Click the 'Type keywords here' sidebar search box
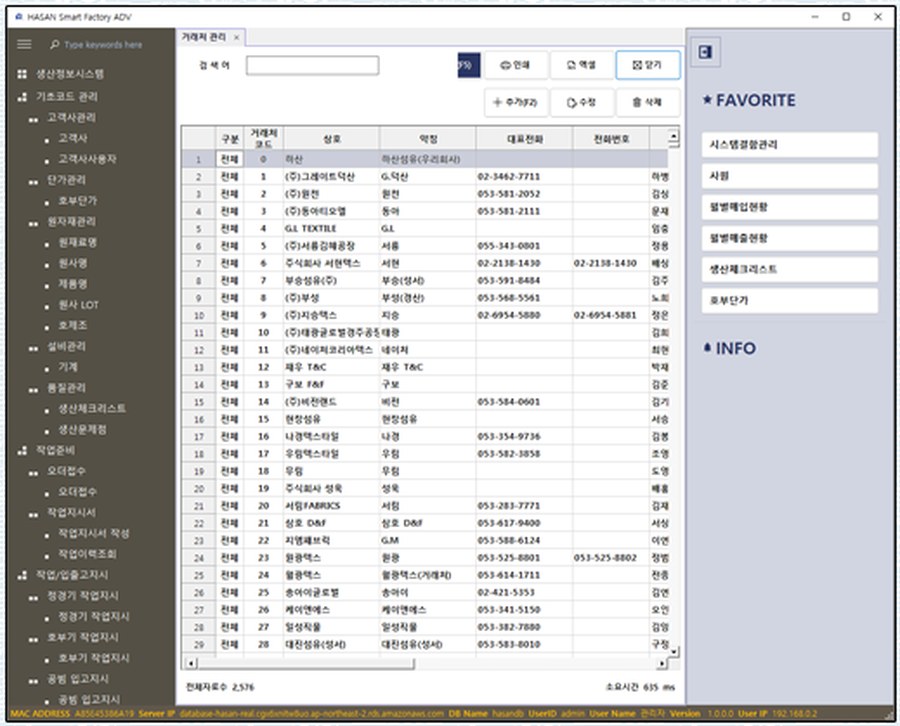The height and width of the screenshot is (726, 900). [x=103, y=45]
